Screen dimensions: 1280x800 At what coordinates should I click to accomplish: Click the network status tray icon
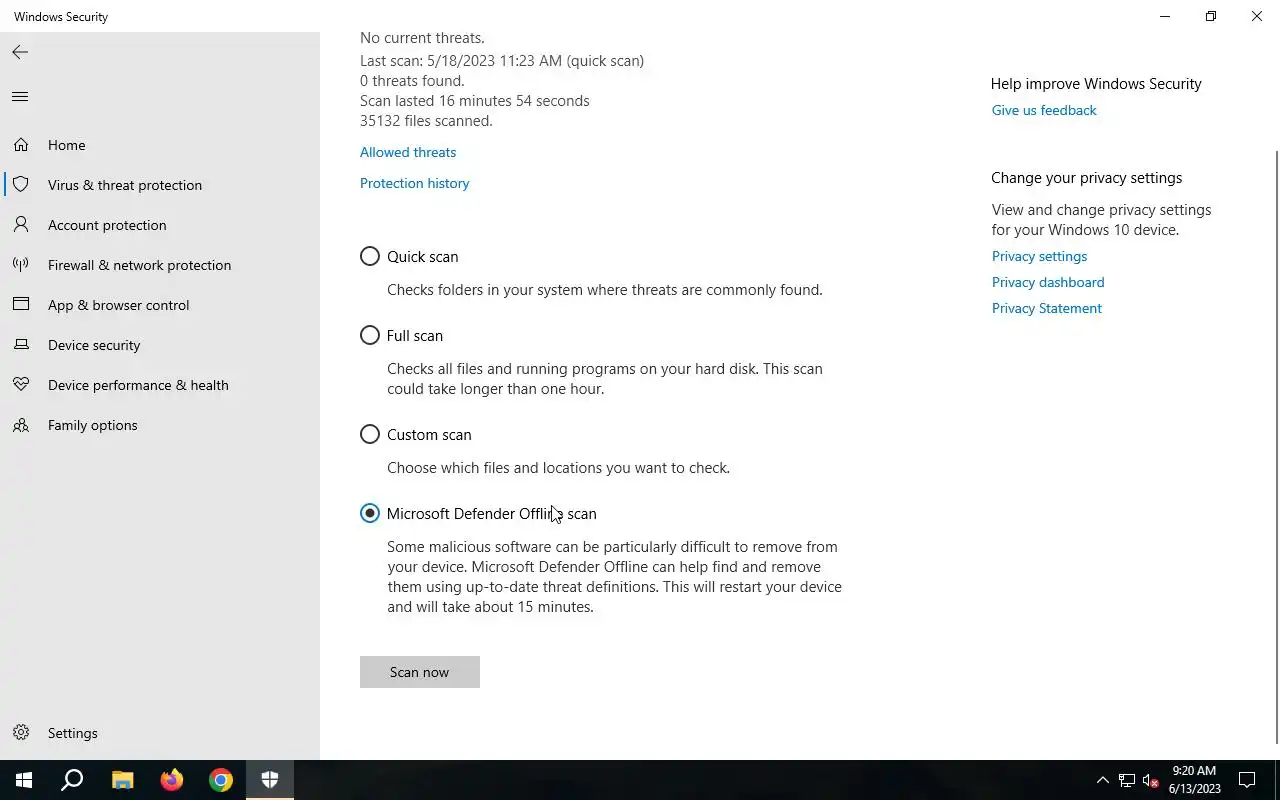pos(1127,780)
